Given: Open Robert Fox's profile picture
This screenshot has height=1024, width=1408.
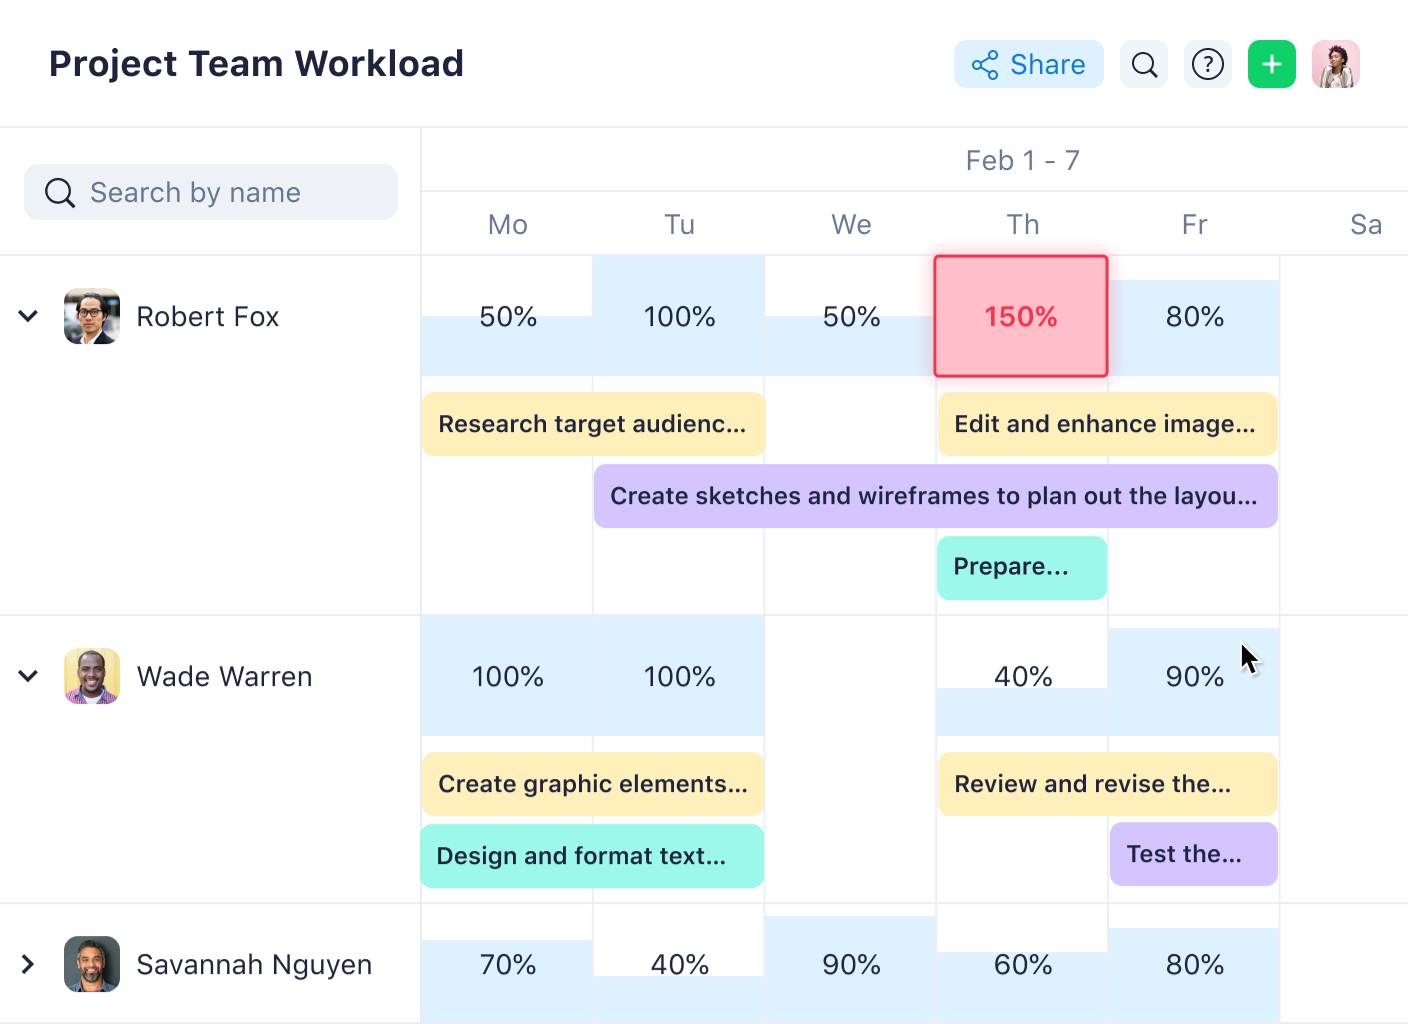Looking at the screenshot, I should coord(91,316).
